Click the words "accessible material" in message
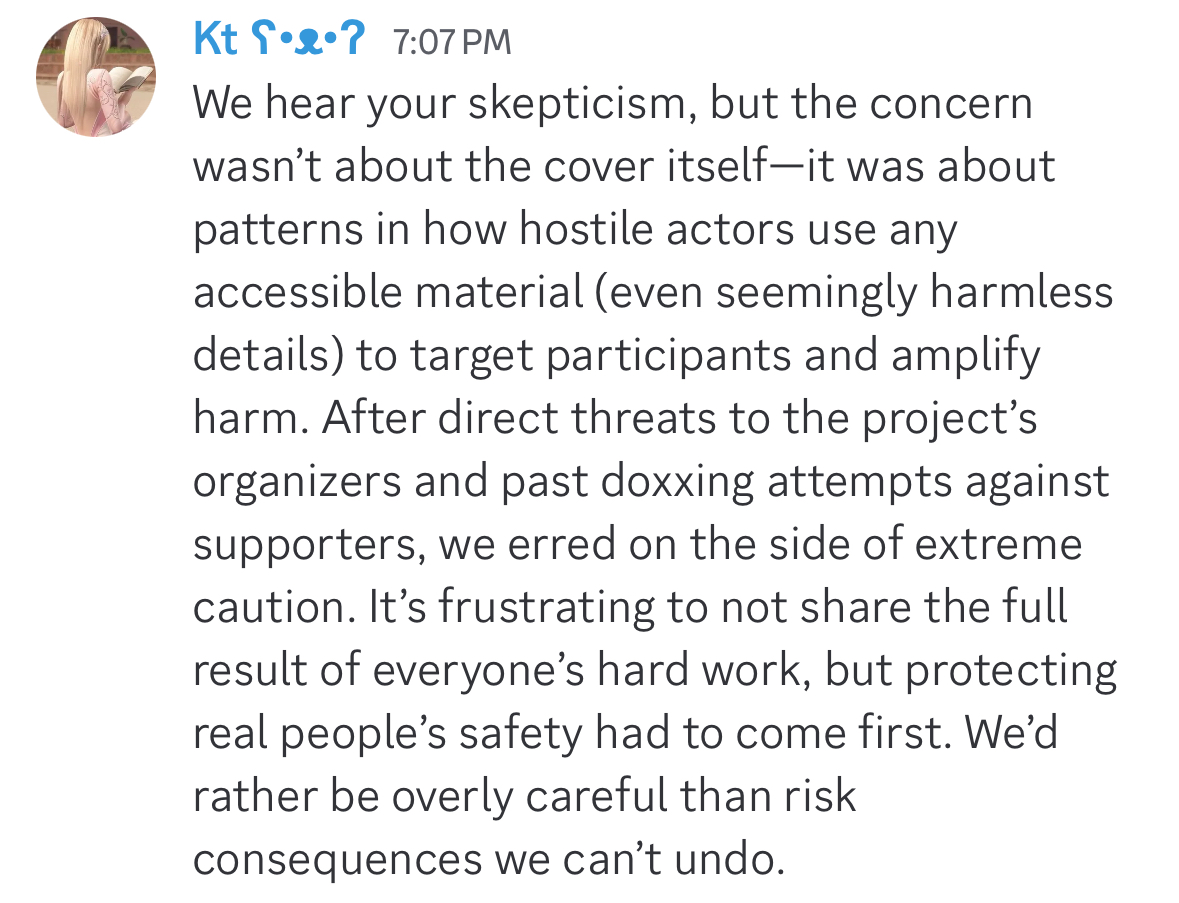 coord(389,292)
